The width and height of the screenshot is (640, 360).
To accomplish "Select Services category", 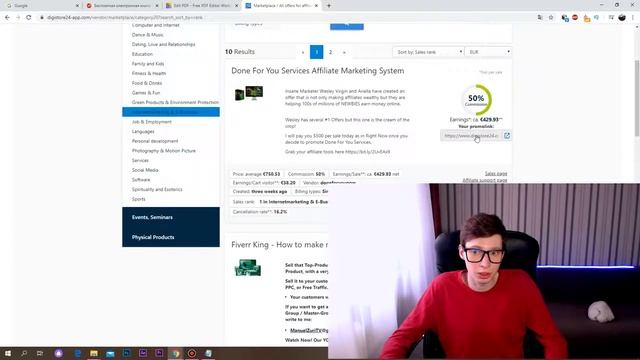I will [140, 161].
